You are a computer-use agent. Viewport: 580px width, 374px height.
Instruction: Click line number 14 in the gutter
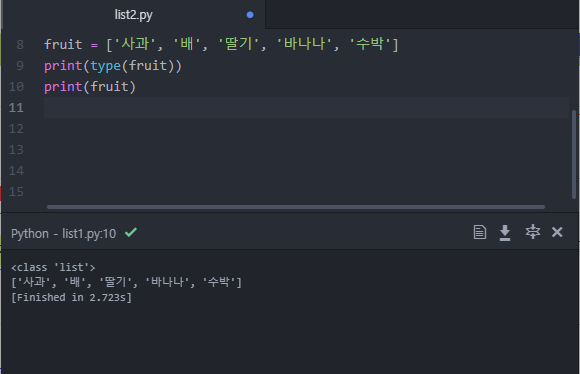click(x=16, y=171)
